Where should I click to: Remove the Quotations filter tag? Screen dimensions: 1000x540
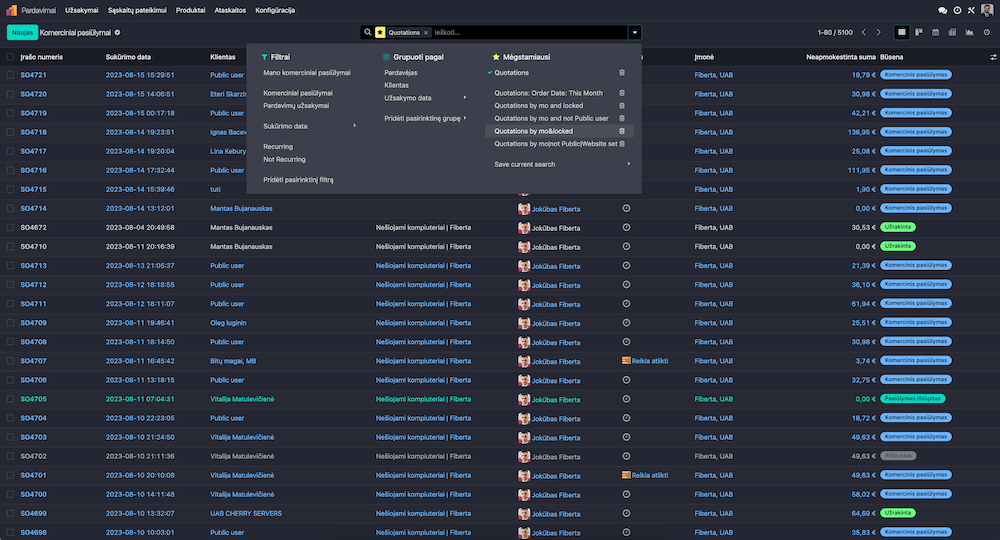click(426, 32)
